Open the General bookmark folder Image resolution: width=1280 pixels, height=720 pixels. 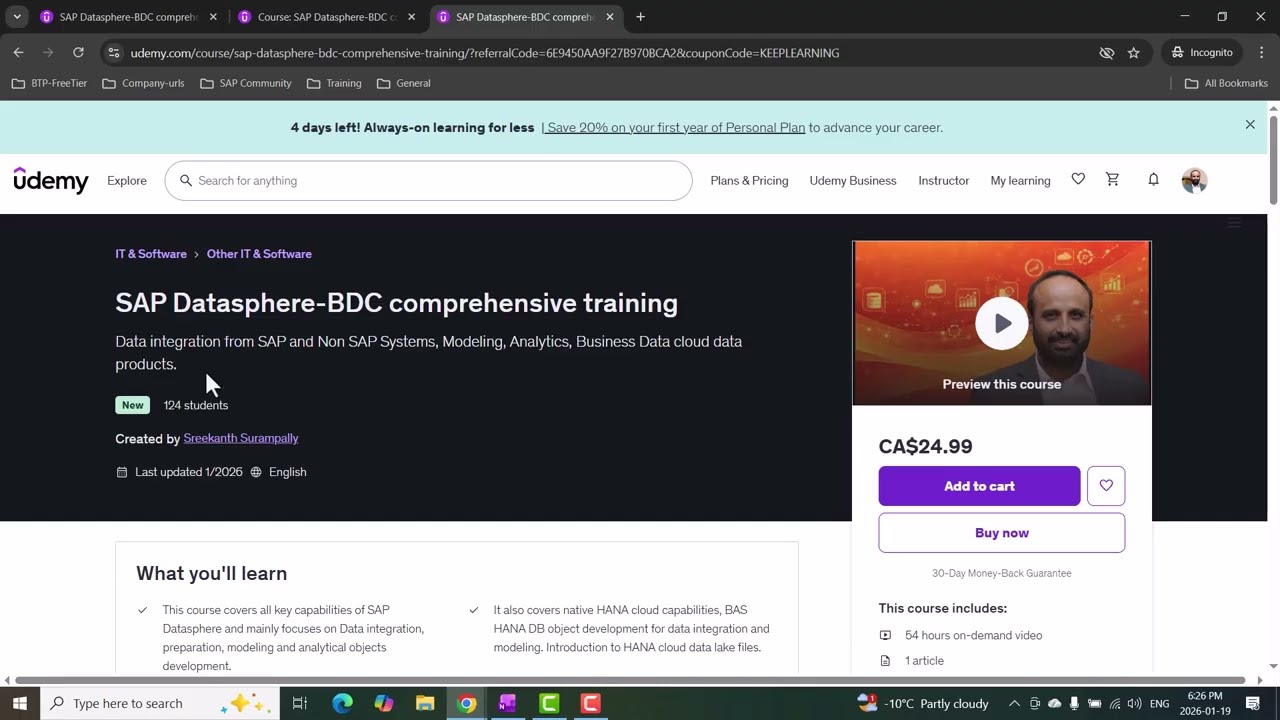pos(404,83)
